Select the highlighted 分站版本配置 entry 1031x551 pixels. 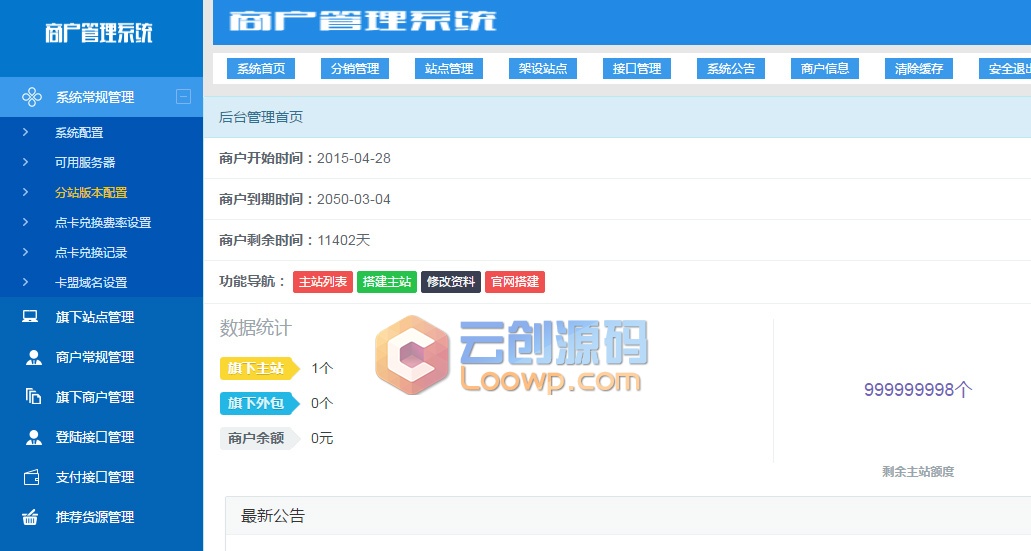[x=91, y=193]
